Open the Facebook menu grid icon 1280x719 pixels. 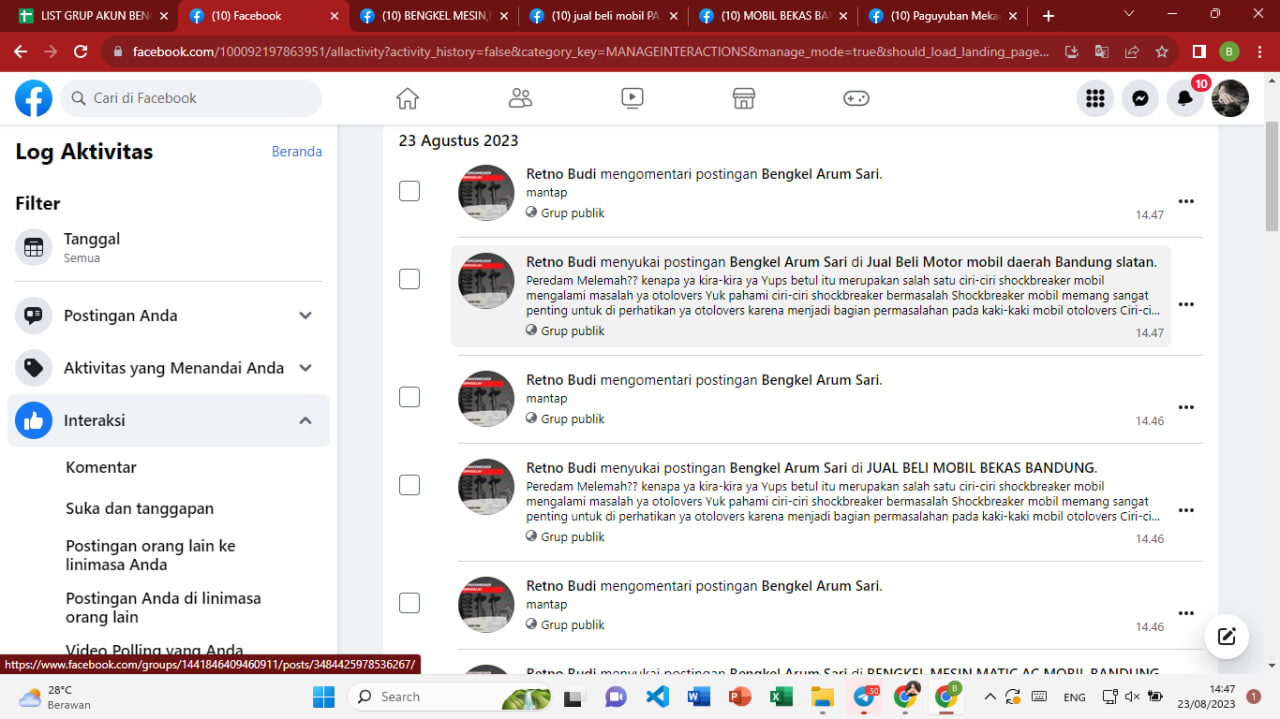[x=1095, y=98]
